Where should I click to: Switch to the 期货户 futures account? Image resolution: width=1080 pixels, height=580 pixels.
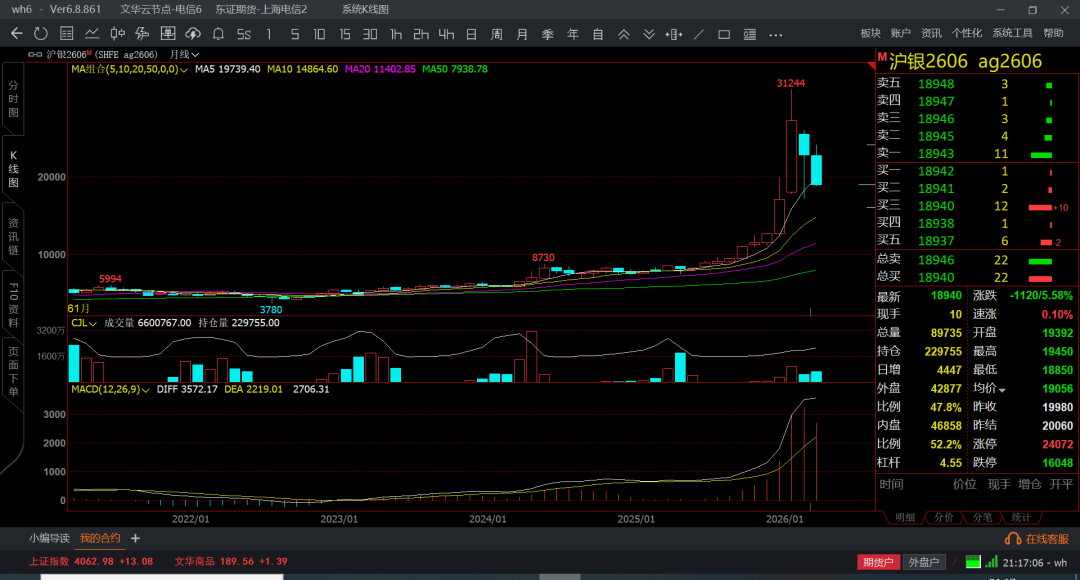coord(878,562)
